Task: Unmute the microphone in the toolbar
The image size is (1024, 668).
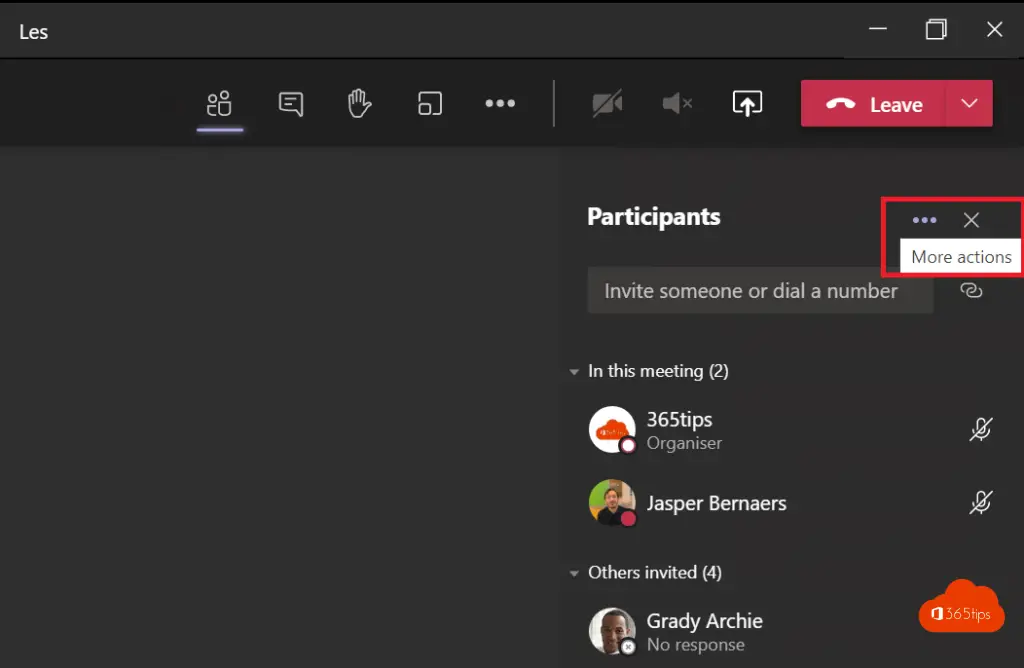Action: 677,103
